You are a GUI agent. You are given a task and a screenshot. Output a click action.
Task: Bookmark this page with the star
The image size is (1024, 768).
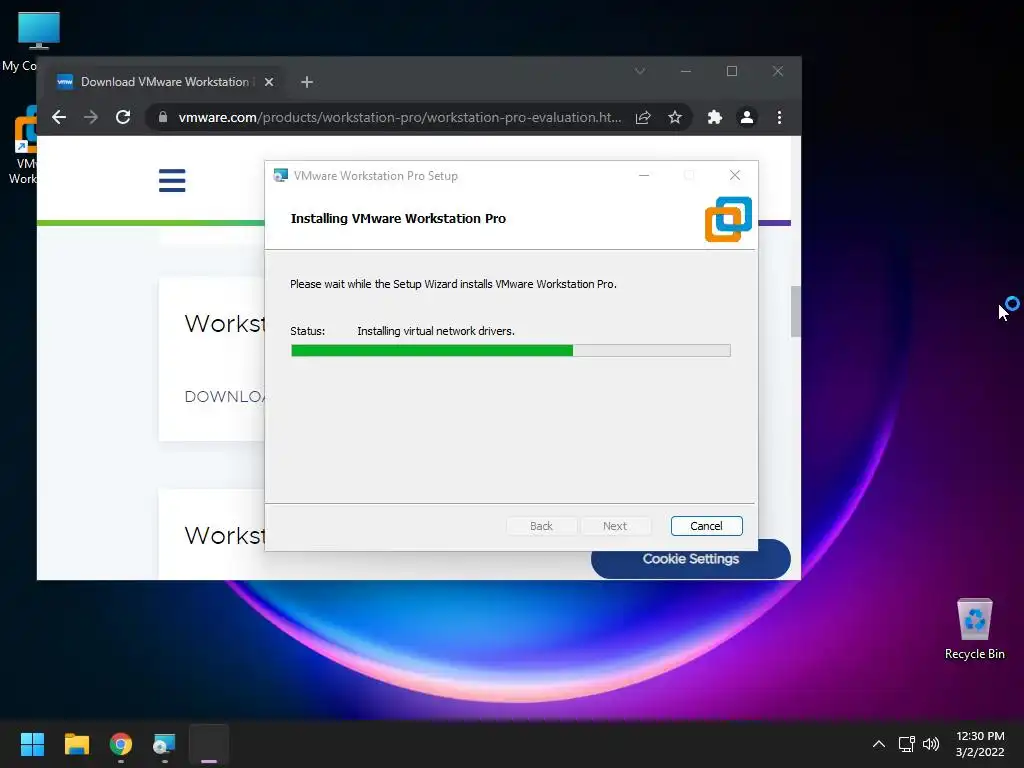click(675, 117)
